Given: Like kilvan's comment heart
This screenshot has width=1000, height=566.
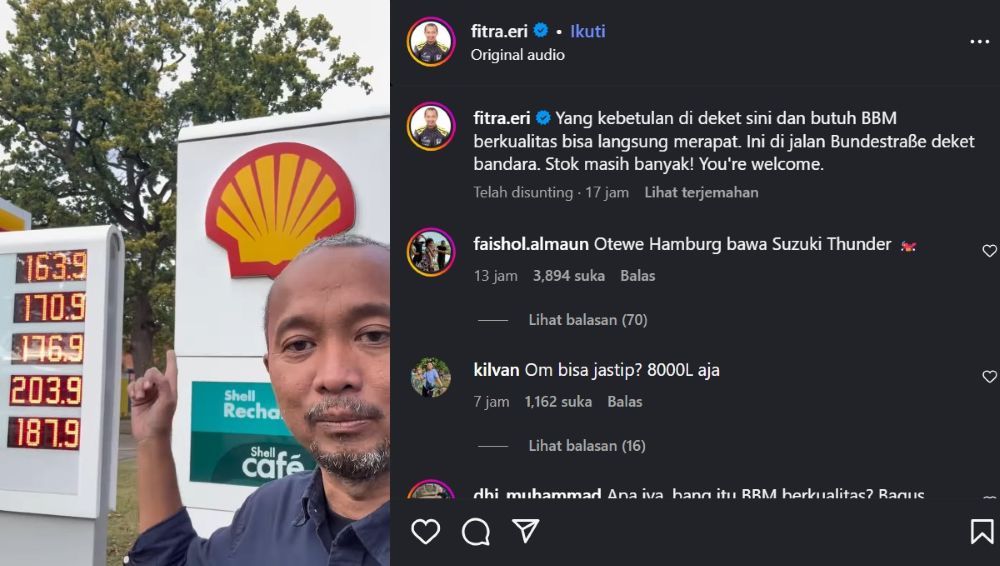Looking at the screenshot, I should (989, 376).
